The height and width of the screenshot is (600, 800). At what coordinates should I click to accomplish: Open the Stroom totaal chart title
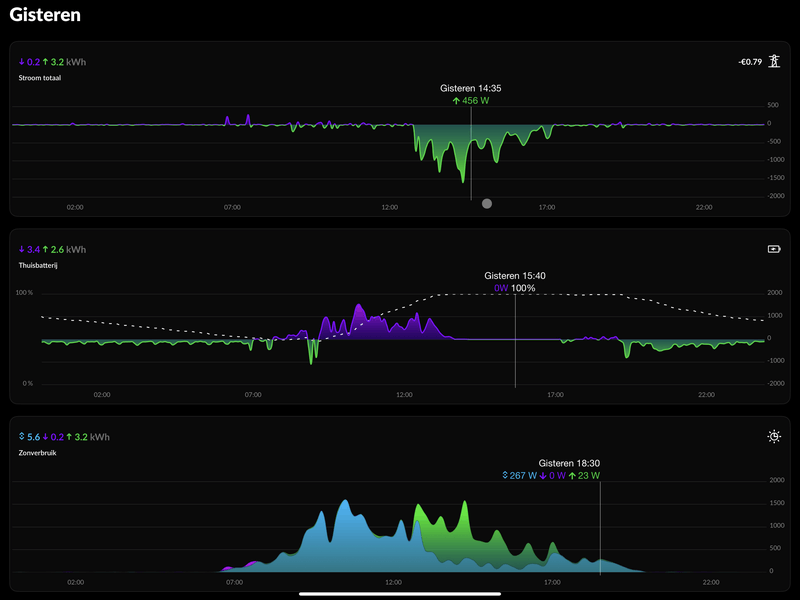tap(40, 78)
